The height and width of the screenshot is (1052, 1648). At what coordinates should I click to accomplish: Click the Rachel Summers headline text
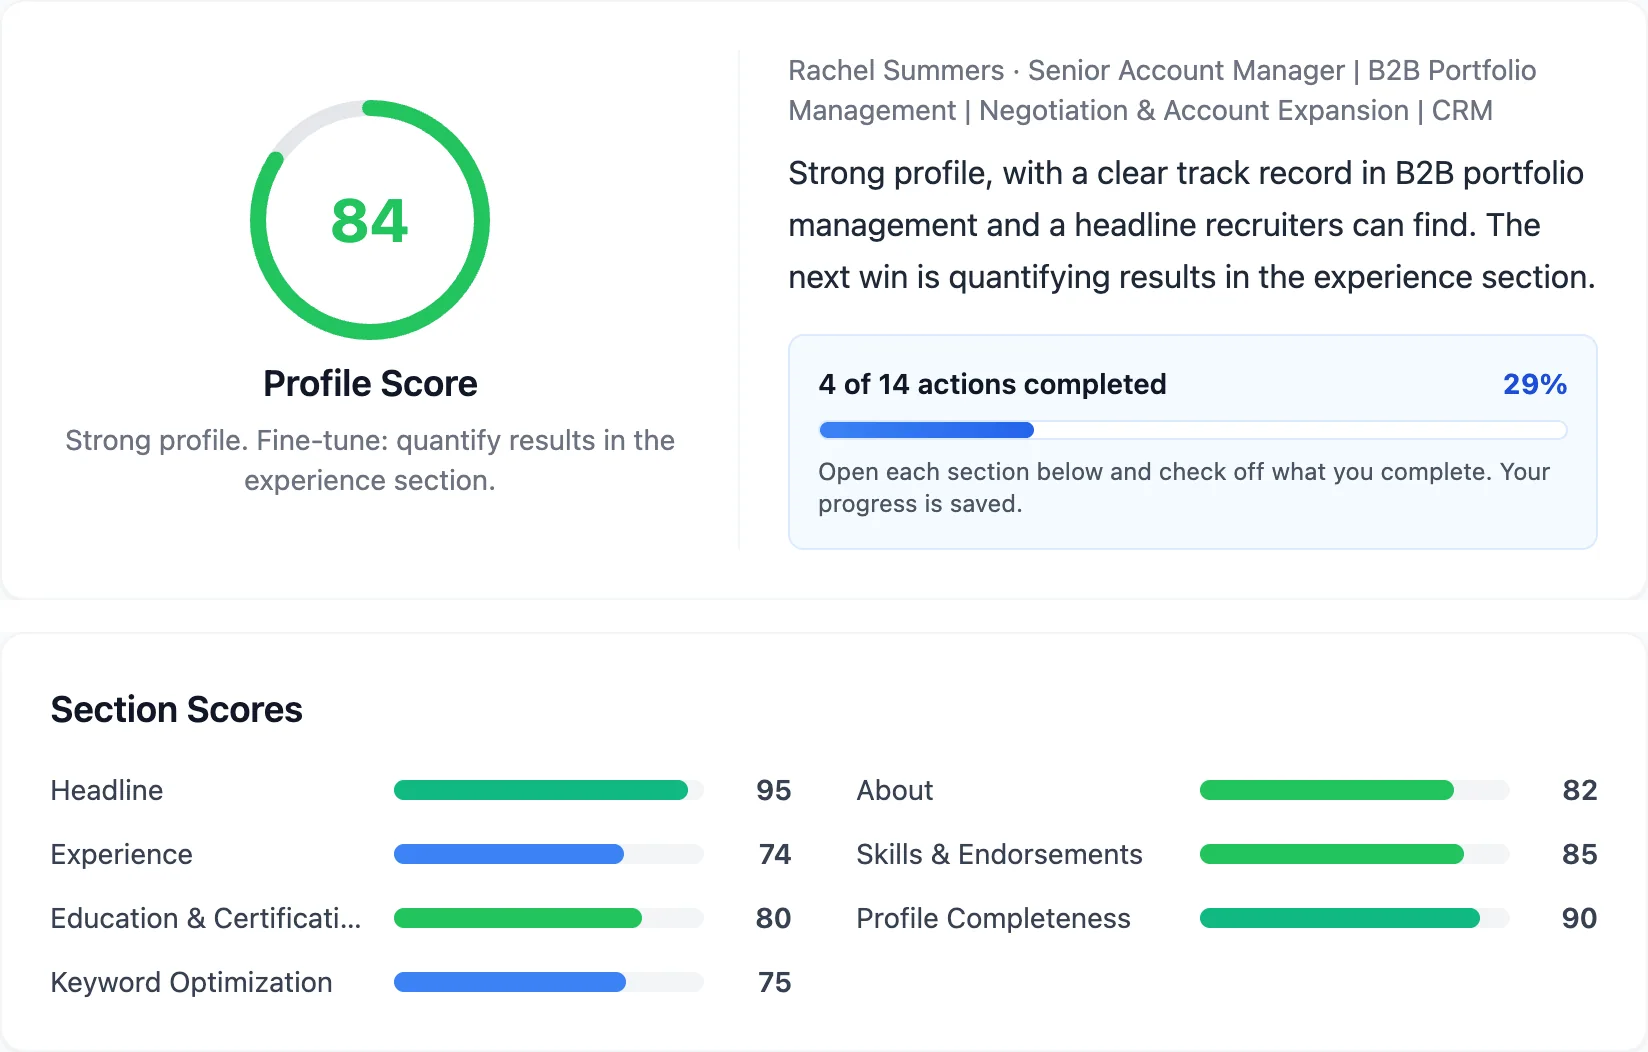tap(1162, 90)
